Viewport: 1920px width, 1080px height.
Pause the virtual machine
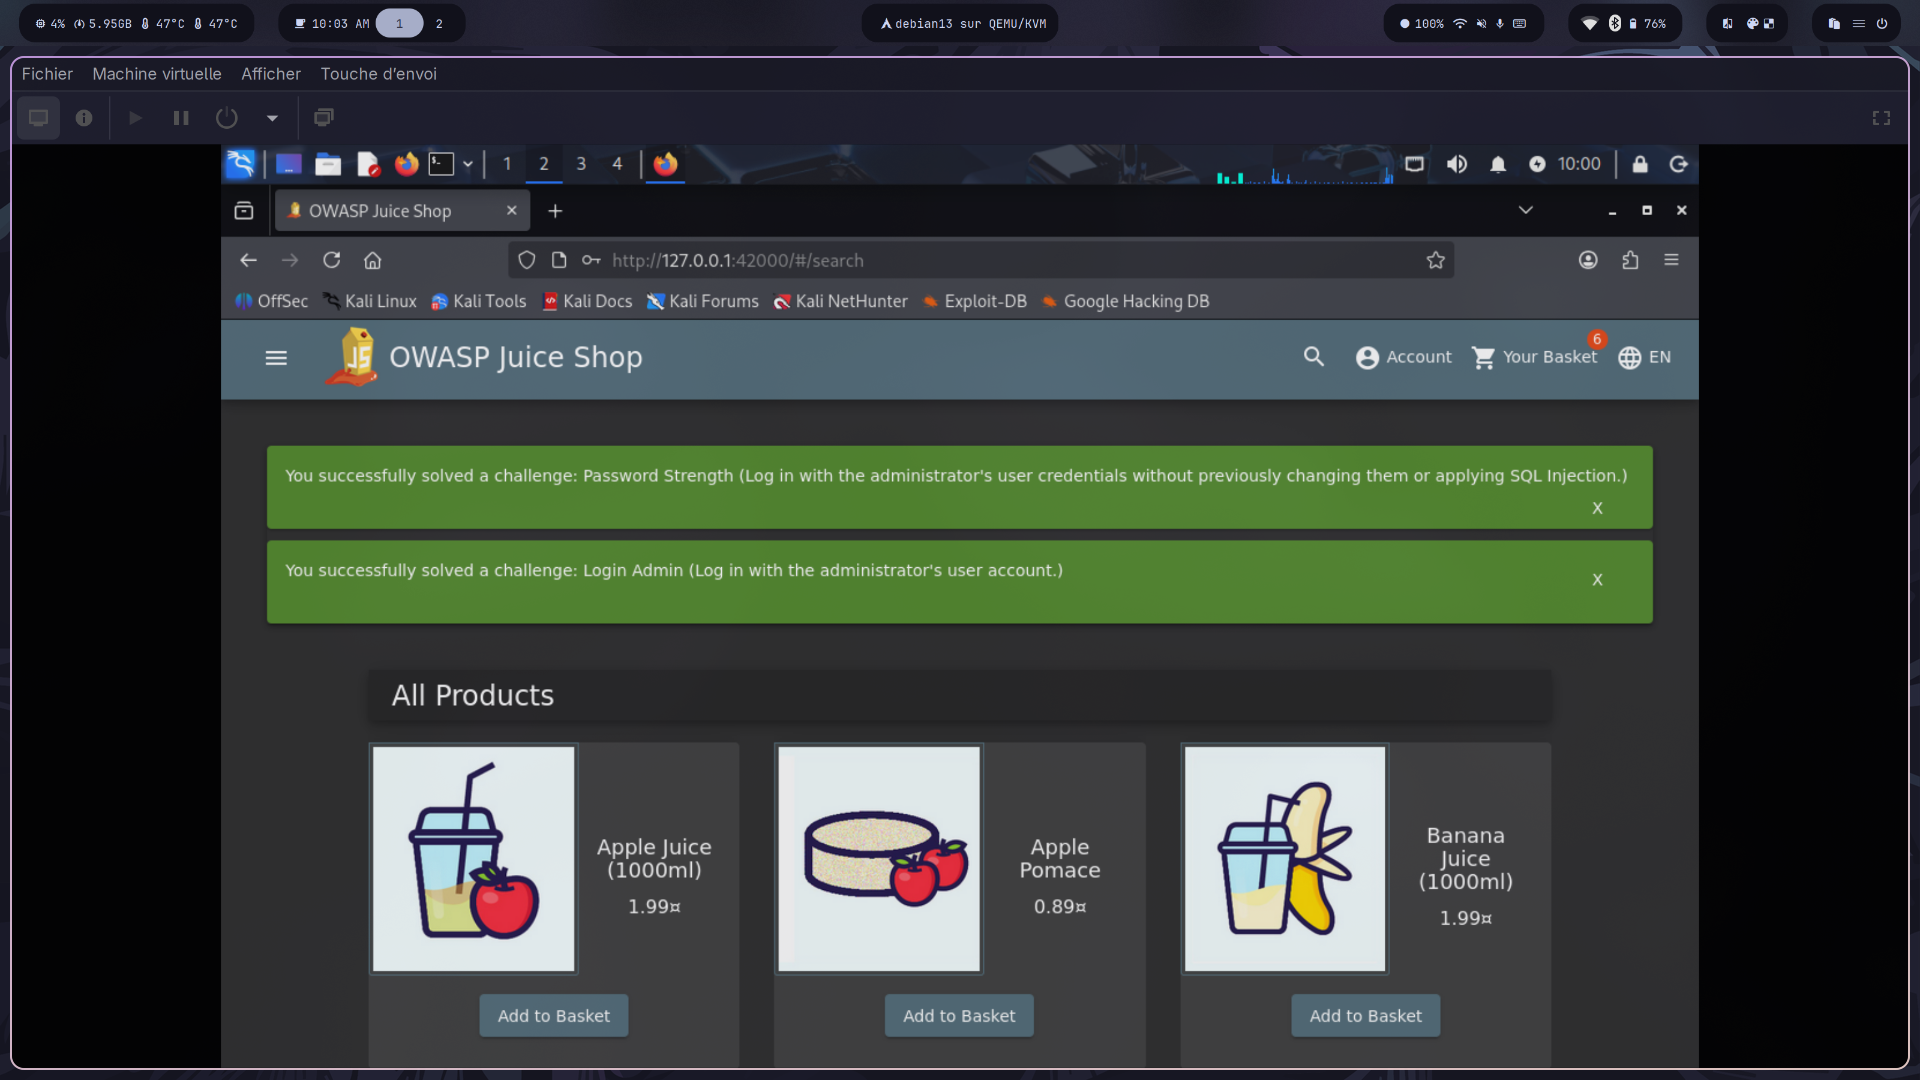coord(181,118)
